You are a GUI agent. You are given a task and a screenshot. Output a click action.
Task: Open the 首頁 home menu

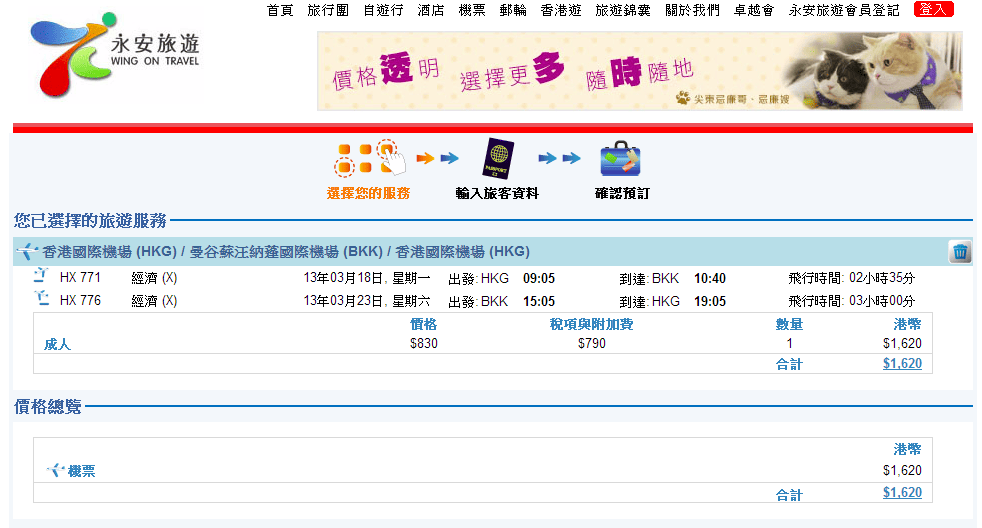point(280,10)
